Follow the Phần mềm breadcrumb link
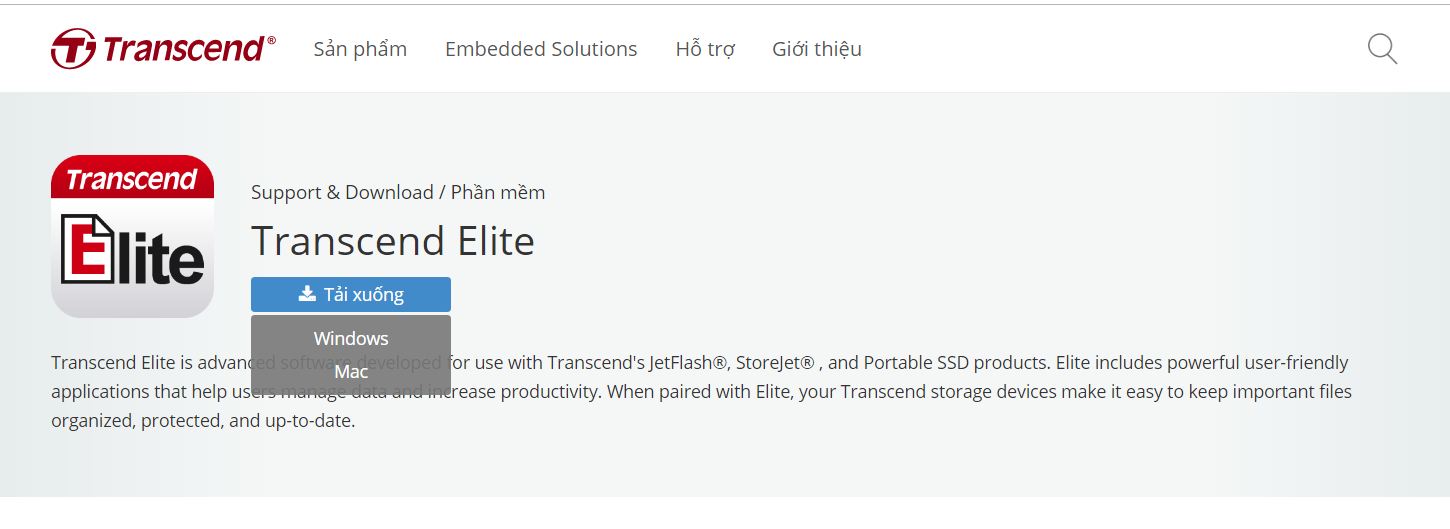Image resolution: width=1450 pixels, height=529 pixels. [498, 192]
